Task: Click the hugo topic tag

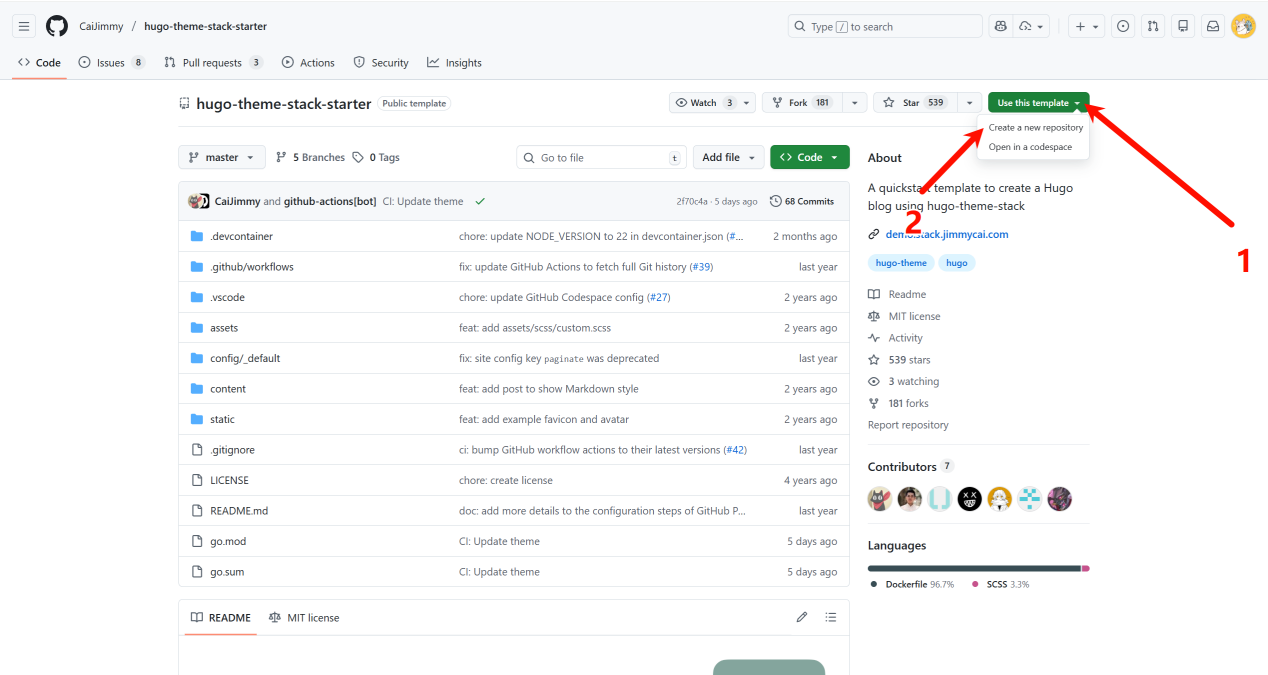Action: [957, 263]
